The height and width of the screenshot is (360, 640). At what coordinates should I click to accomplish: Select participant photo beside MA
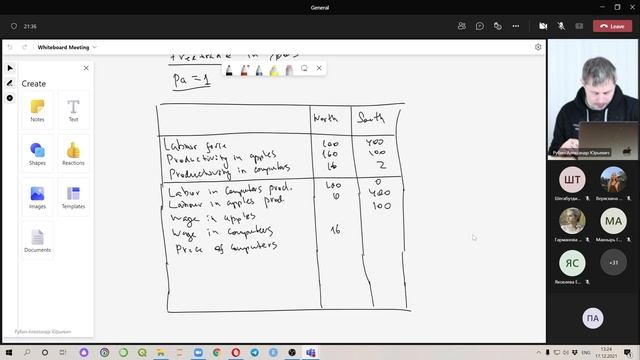pos(572,221)
